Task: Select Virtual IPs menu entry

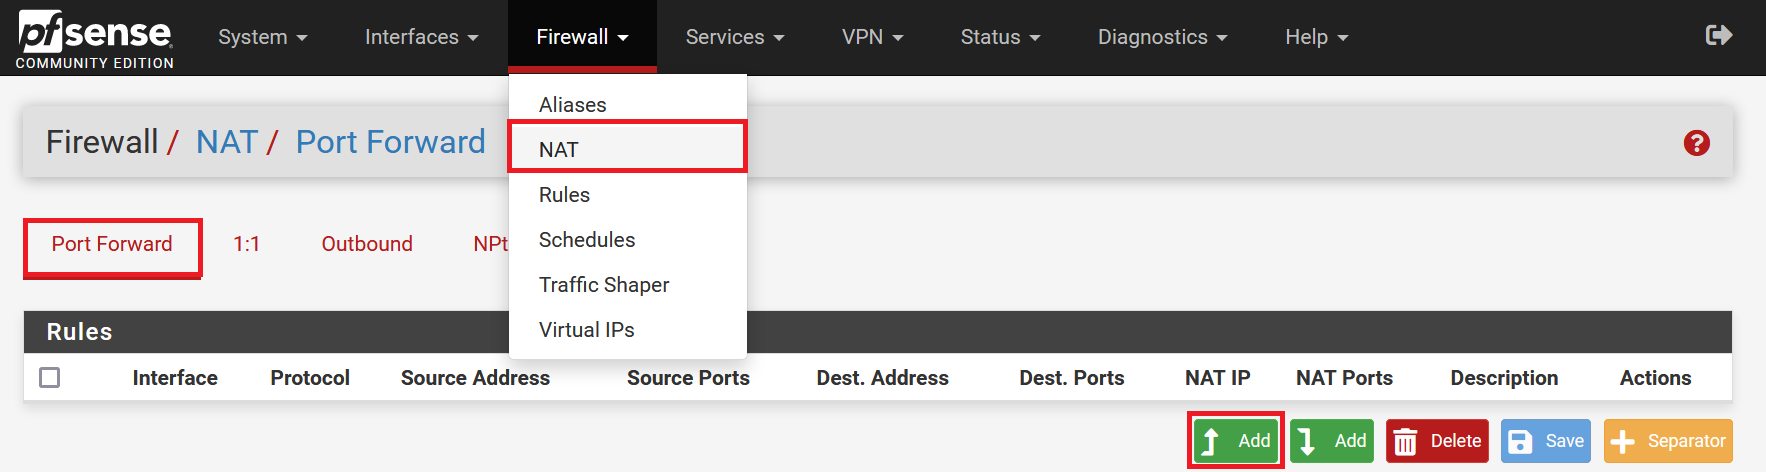Action: pyautogui.click(x=586, y=330)
